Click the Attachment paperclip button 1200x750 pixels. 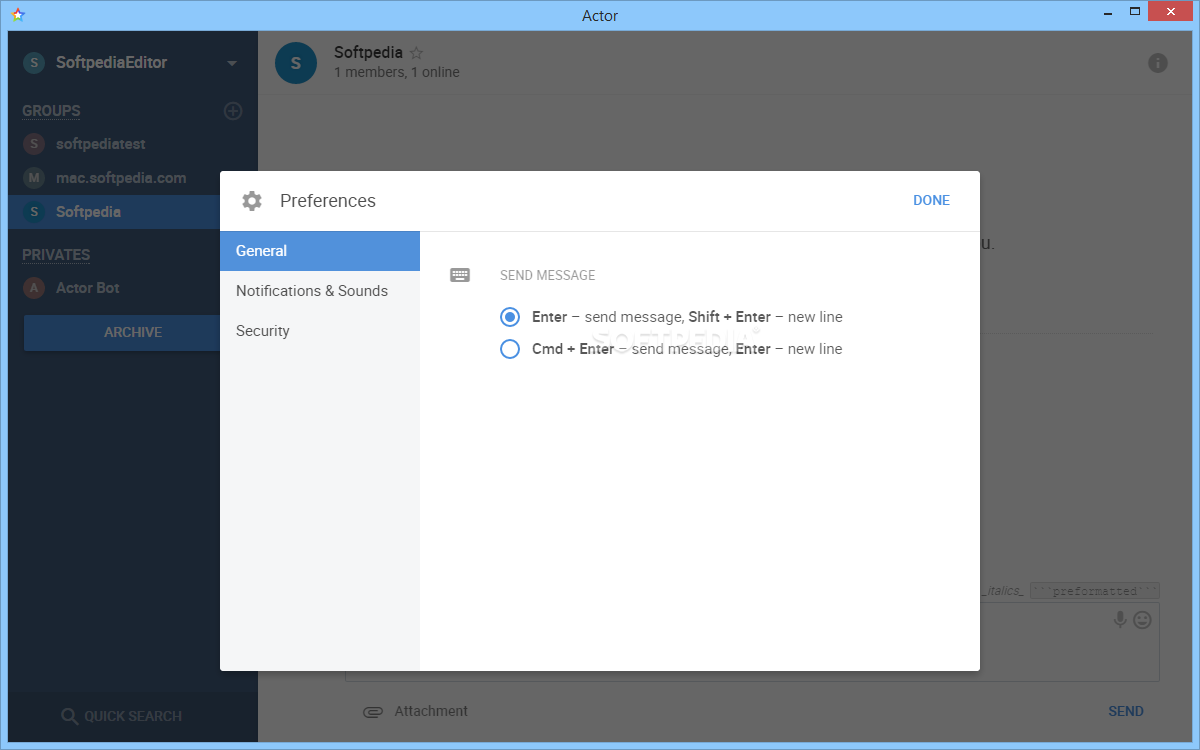pyautogui.click(x=415, y=711)
